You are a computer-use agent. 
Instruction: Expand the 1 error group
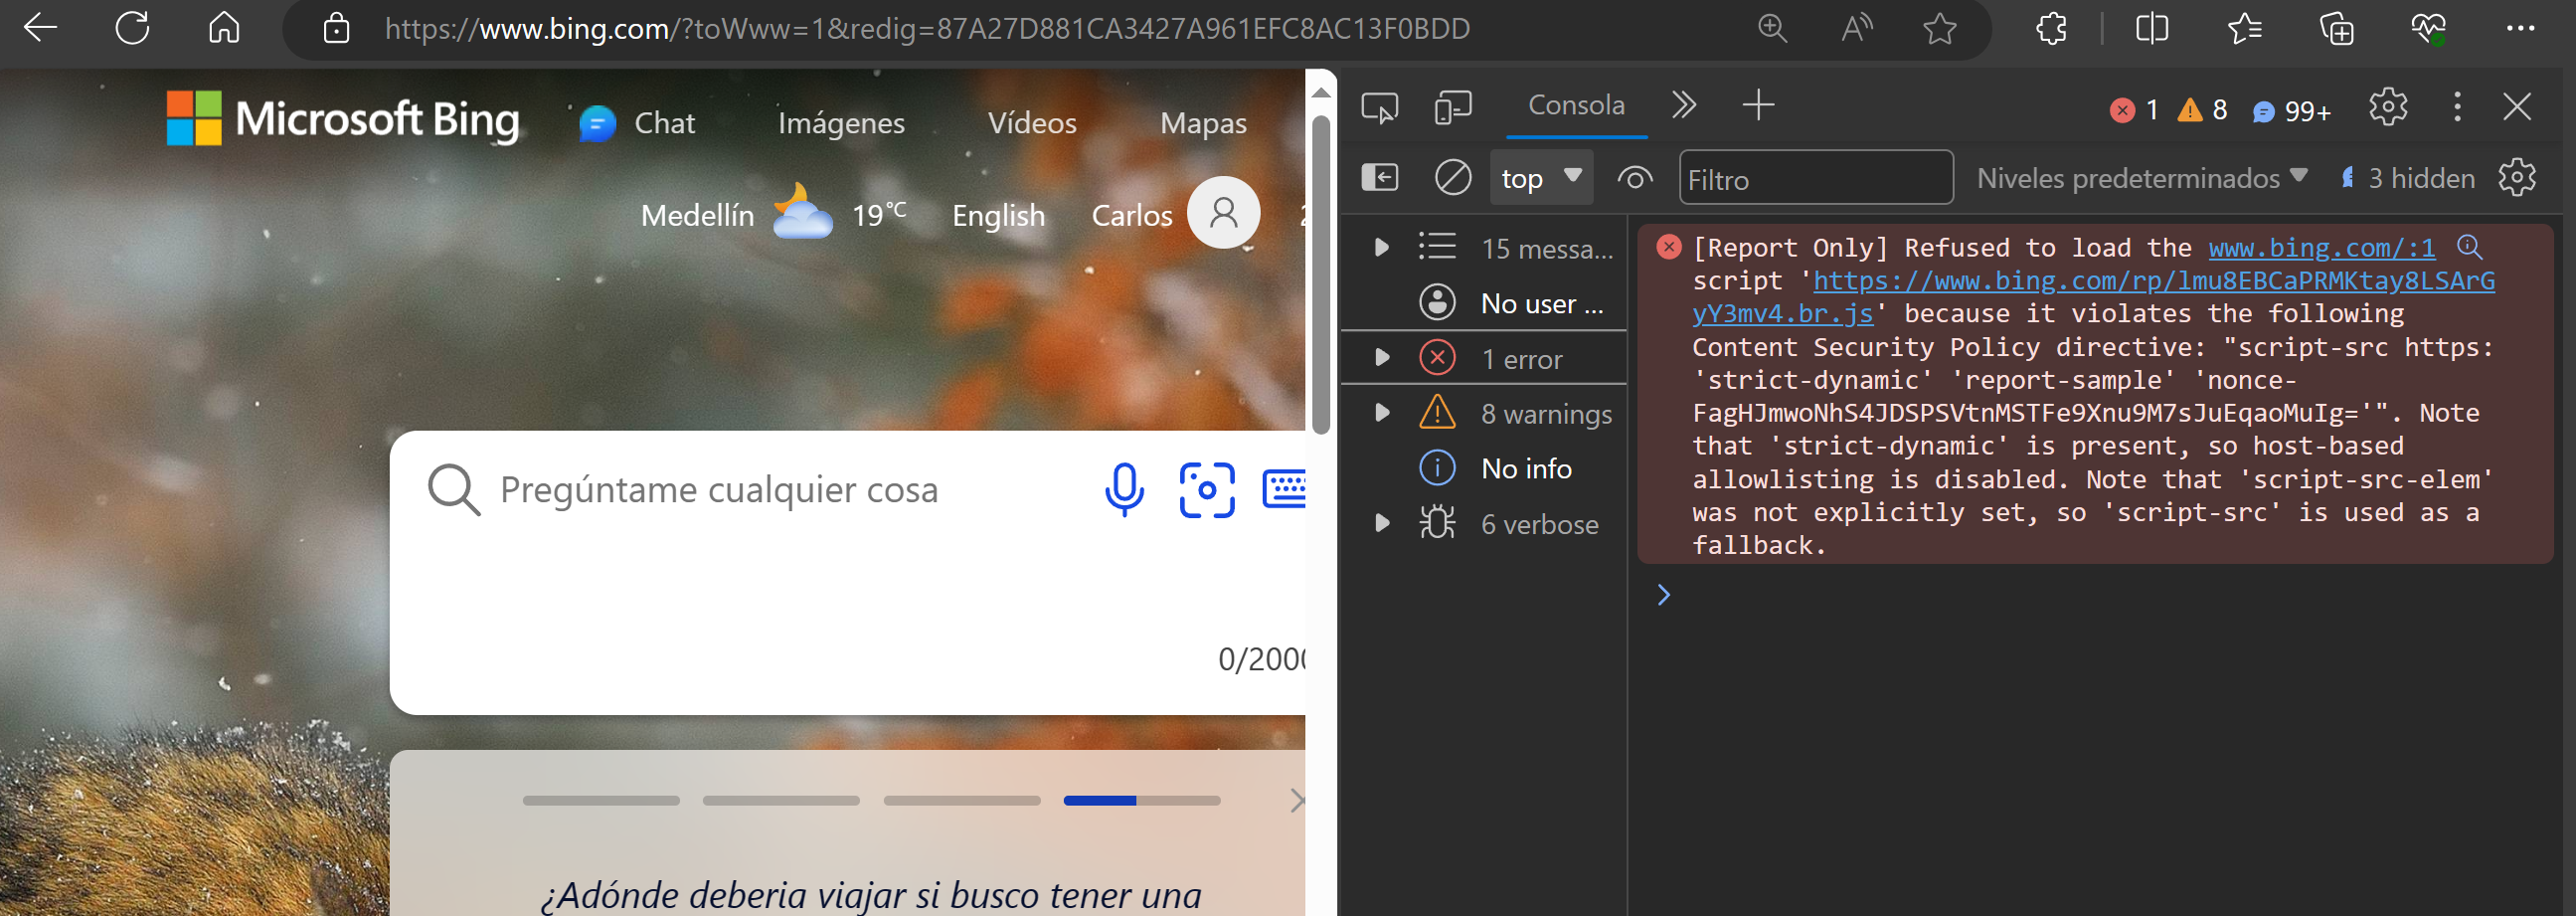pyautogui.click(x=1381, y=358)
